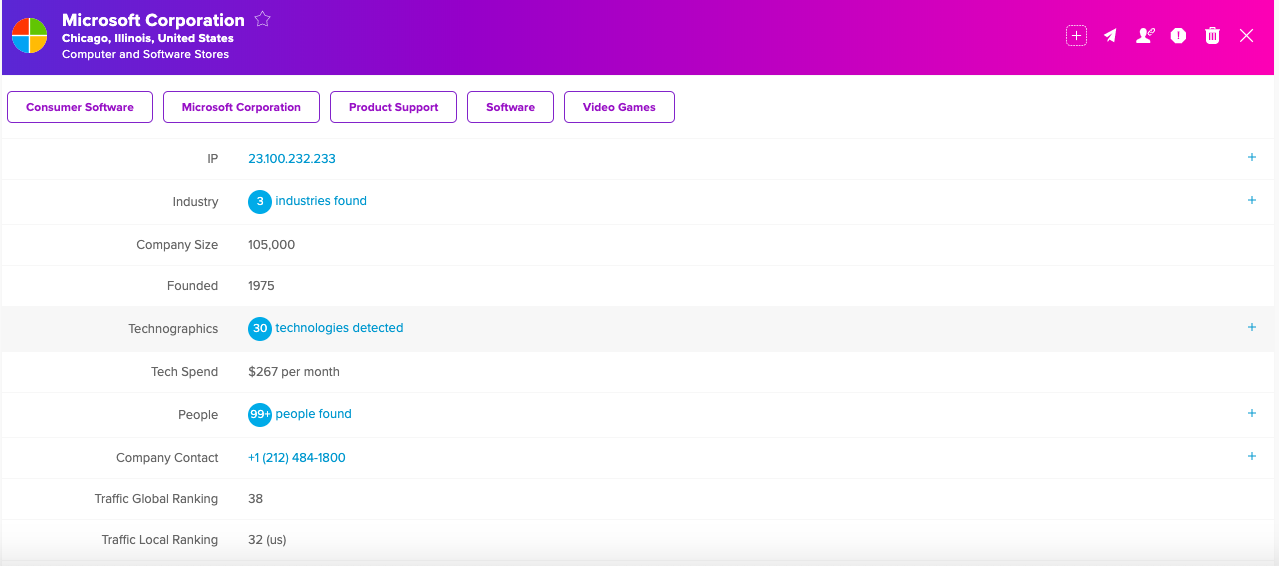
Task: Click the blue 99+ people count badge
Action: (260, 414)
